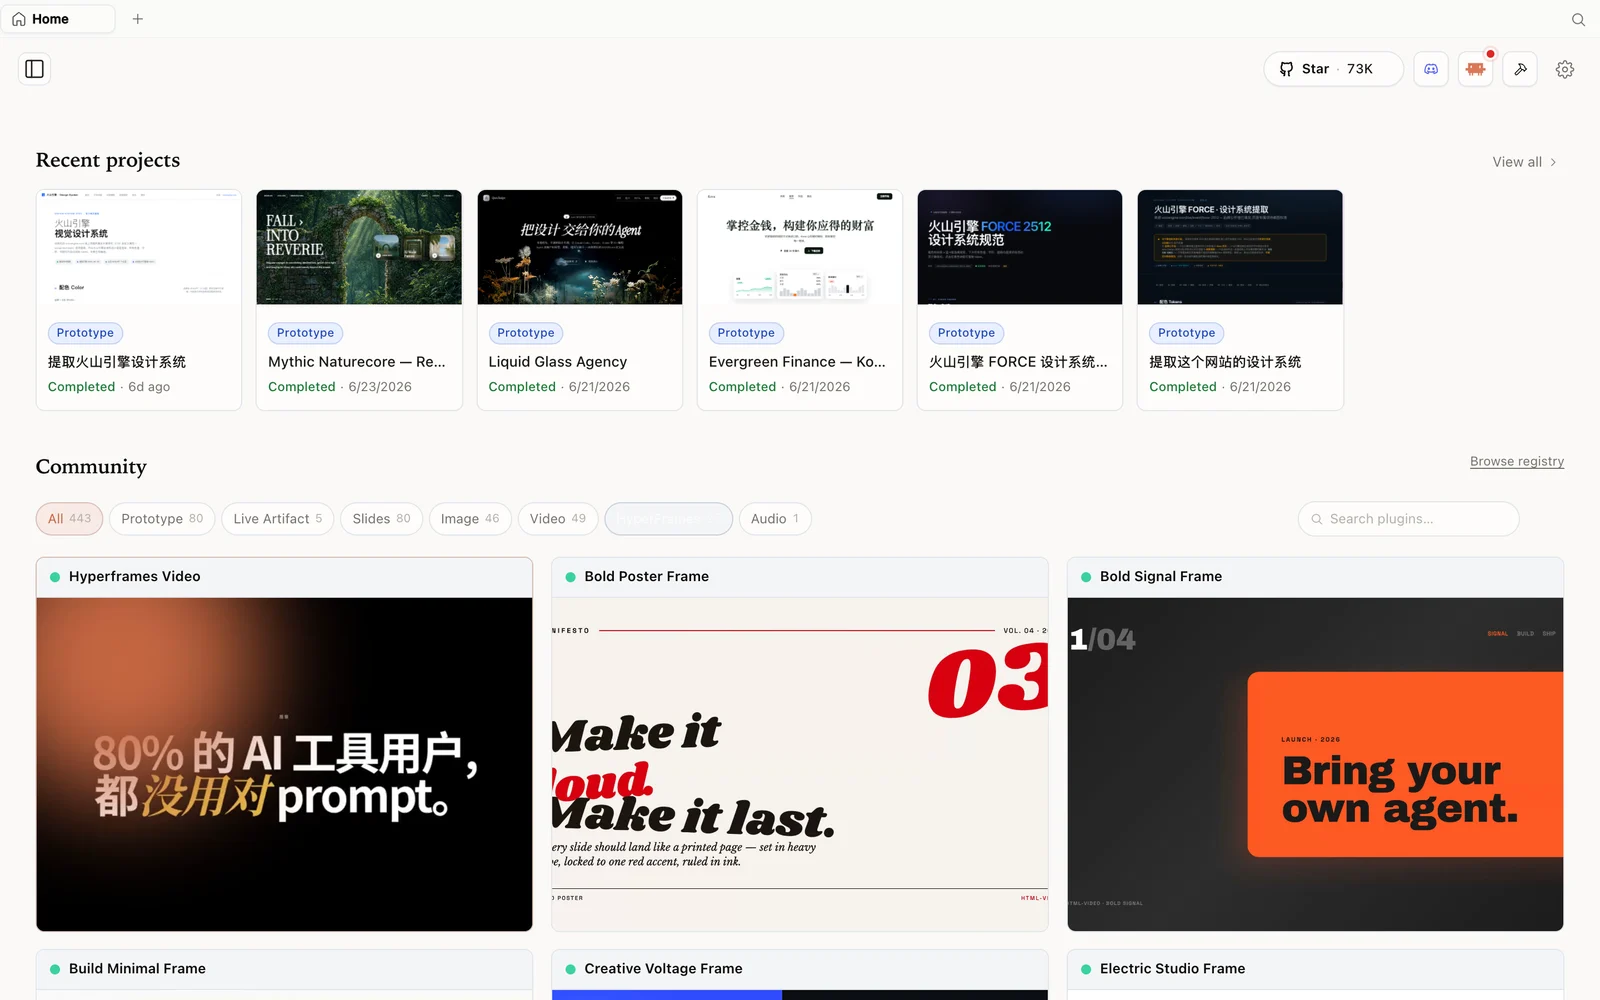The width and height of the screenshot is (1600, 1000).
Task: Toggle the sidebar panel icon
Action: [x=35, y=69]
